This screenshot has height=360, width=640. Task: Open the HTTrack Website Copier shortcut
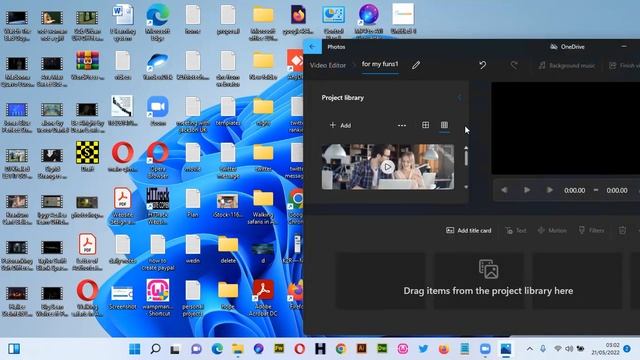point(158,207)
